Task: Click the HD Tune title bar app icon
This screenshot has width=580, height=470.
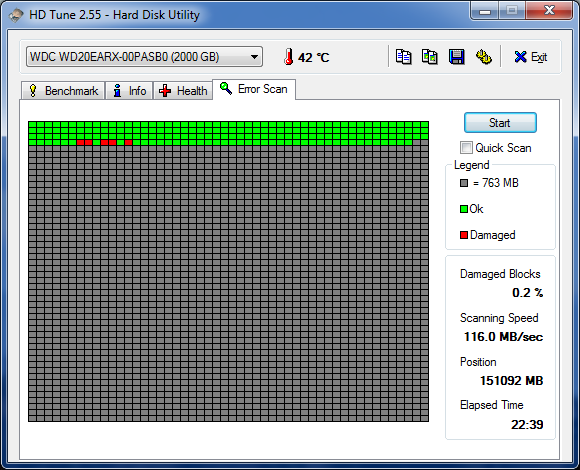Action: coord(16,16)
